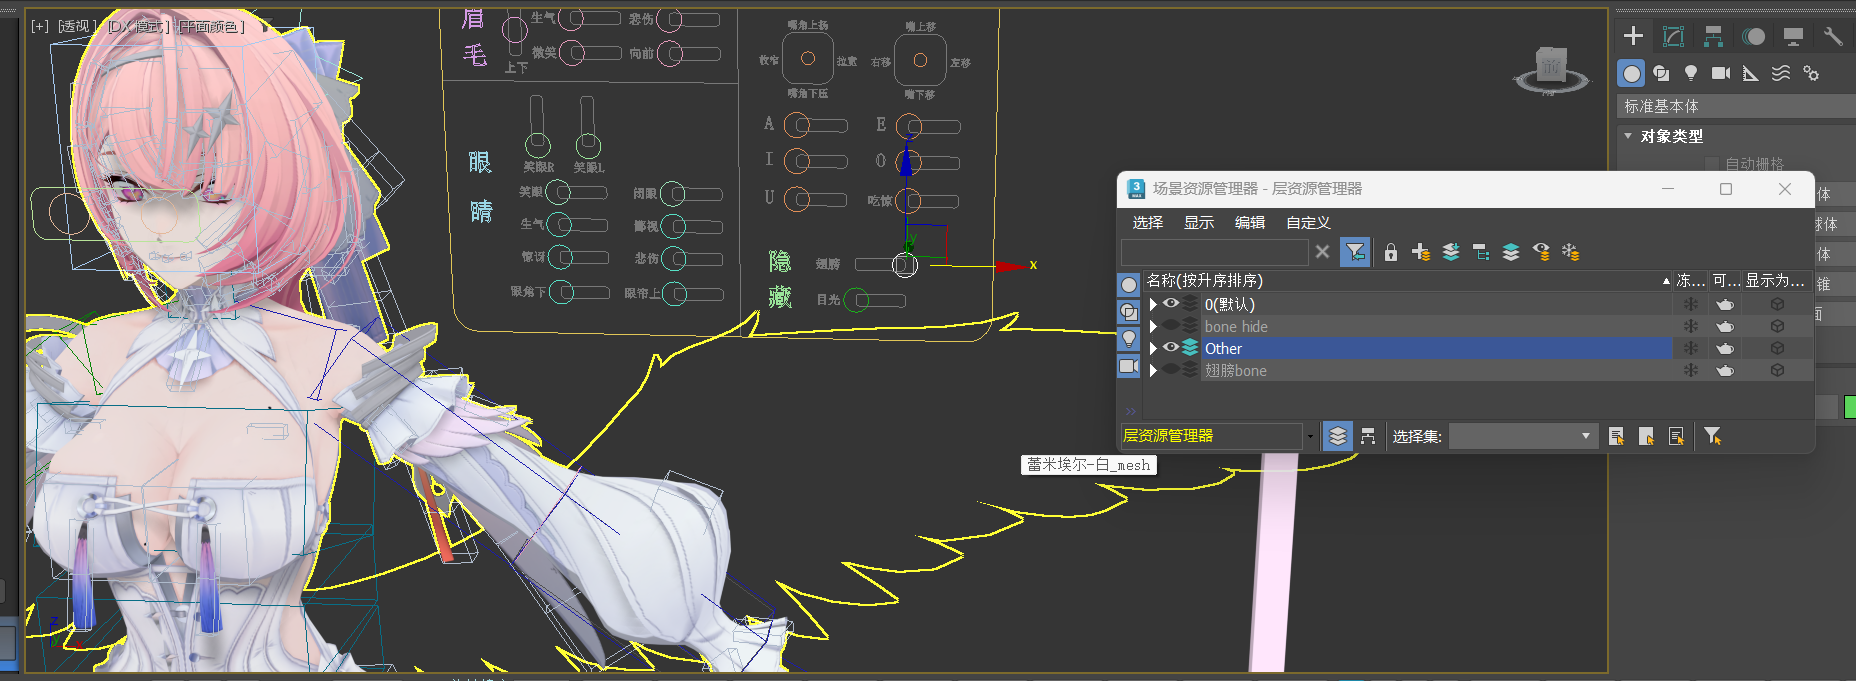1856x681 pixels.
Task: Expand the bone hide layer tree arrow
Action: [x=1153, y=326]
